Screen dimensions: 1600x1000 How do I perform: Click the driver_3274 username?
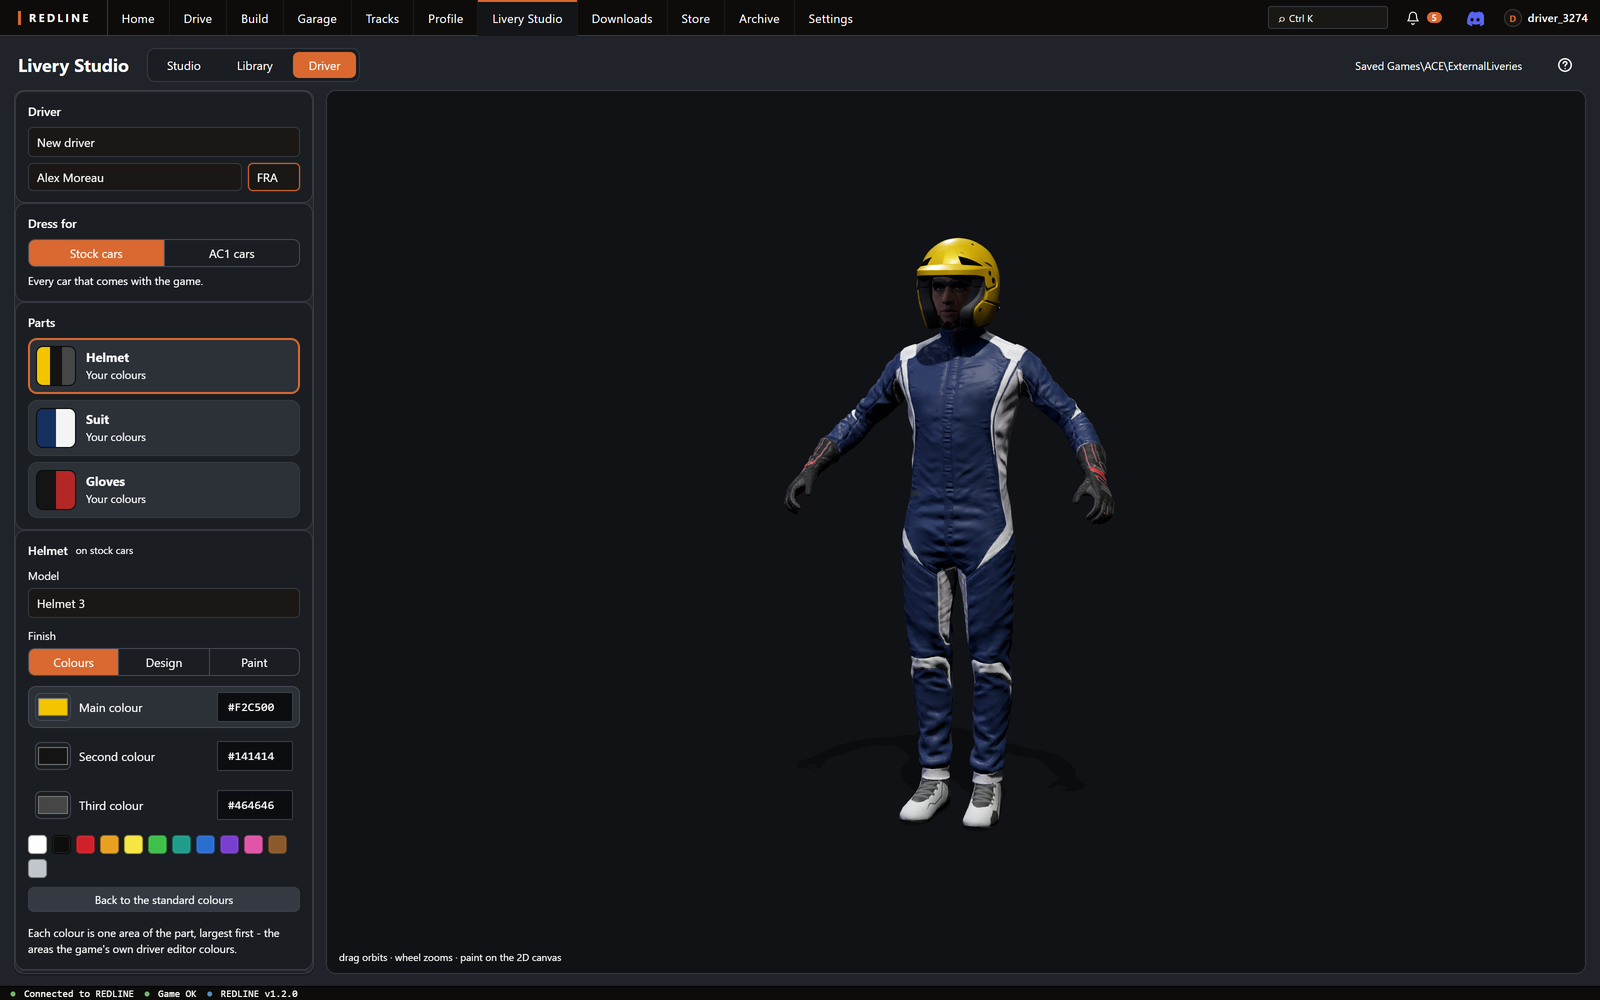(1557, 18)
